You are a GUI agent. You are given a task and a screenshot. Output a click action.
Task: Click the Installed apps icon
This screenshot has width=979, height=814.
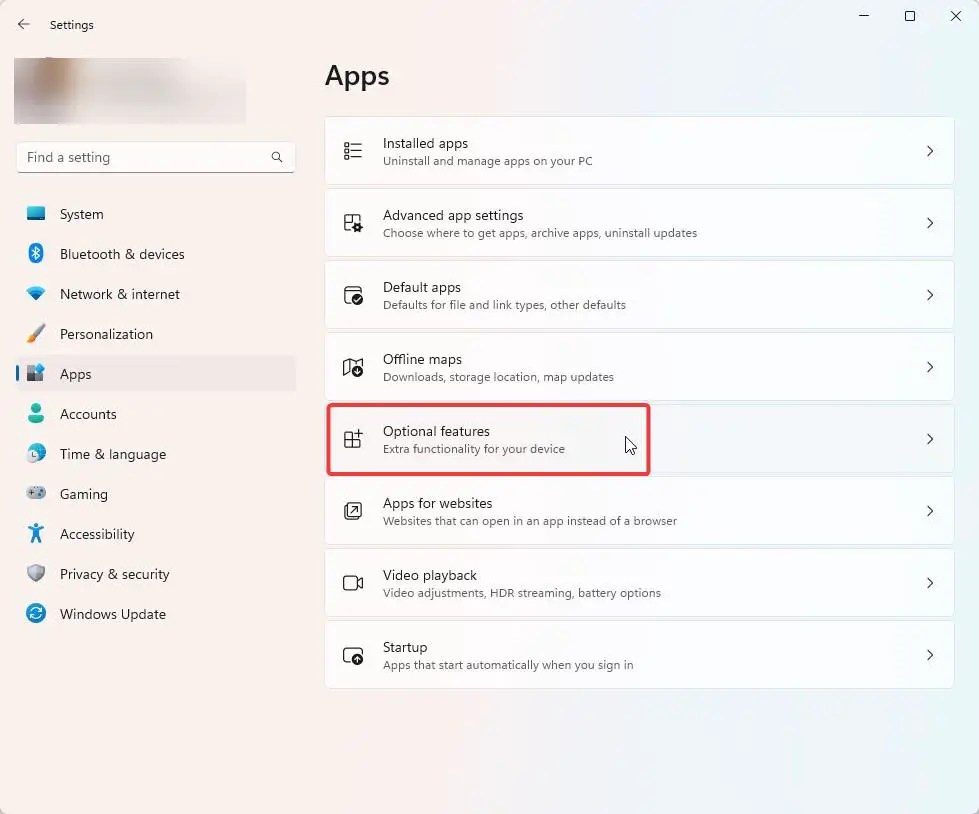coord(352,151)
